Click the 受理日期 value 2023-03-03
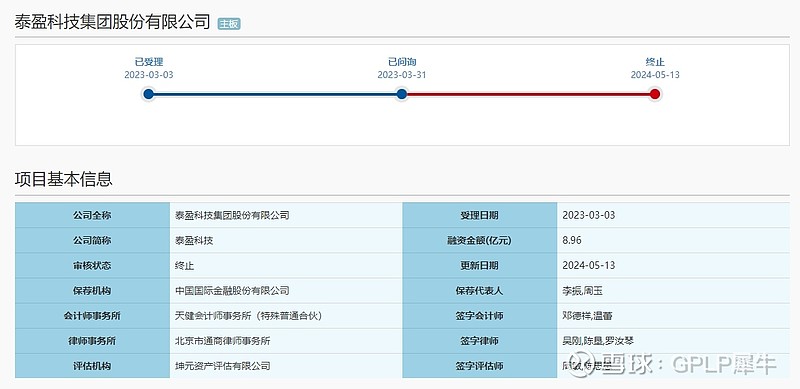Viewport: 800px width, 389px height. coord(589,215)
